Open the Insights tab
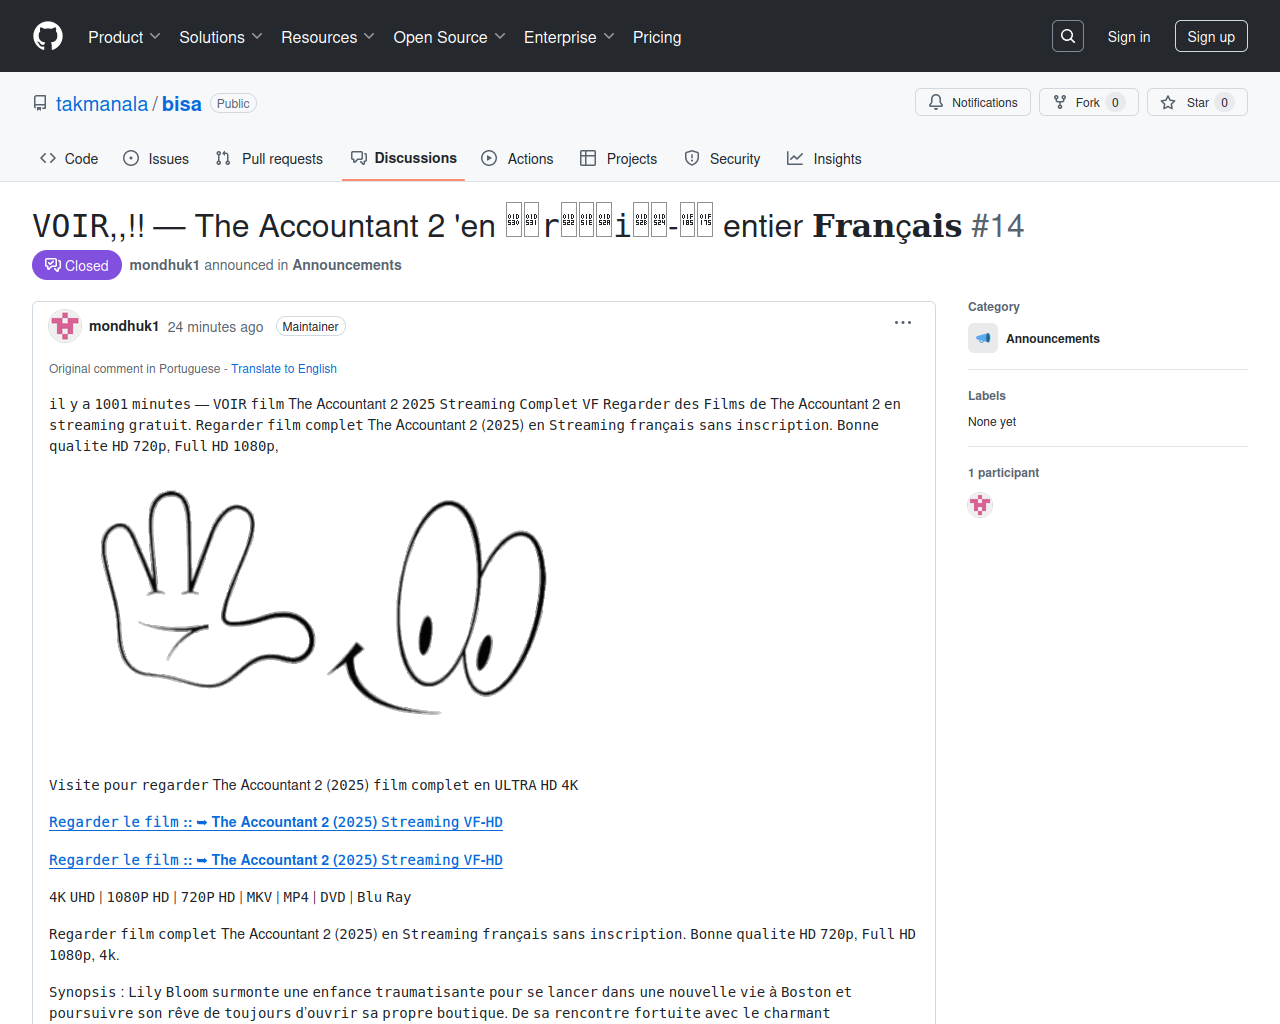1280x1024 pixels. click(824, 159)
